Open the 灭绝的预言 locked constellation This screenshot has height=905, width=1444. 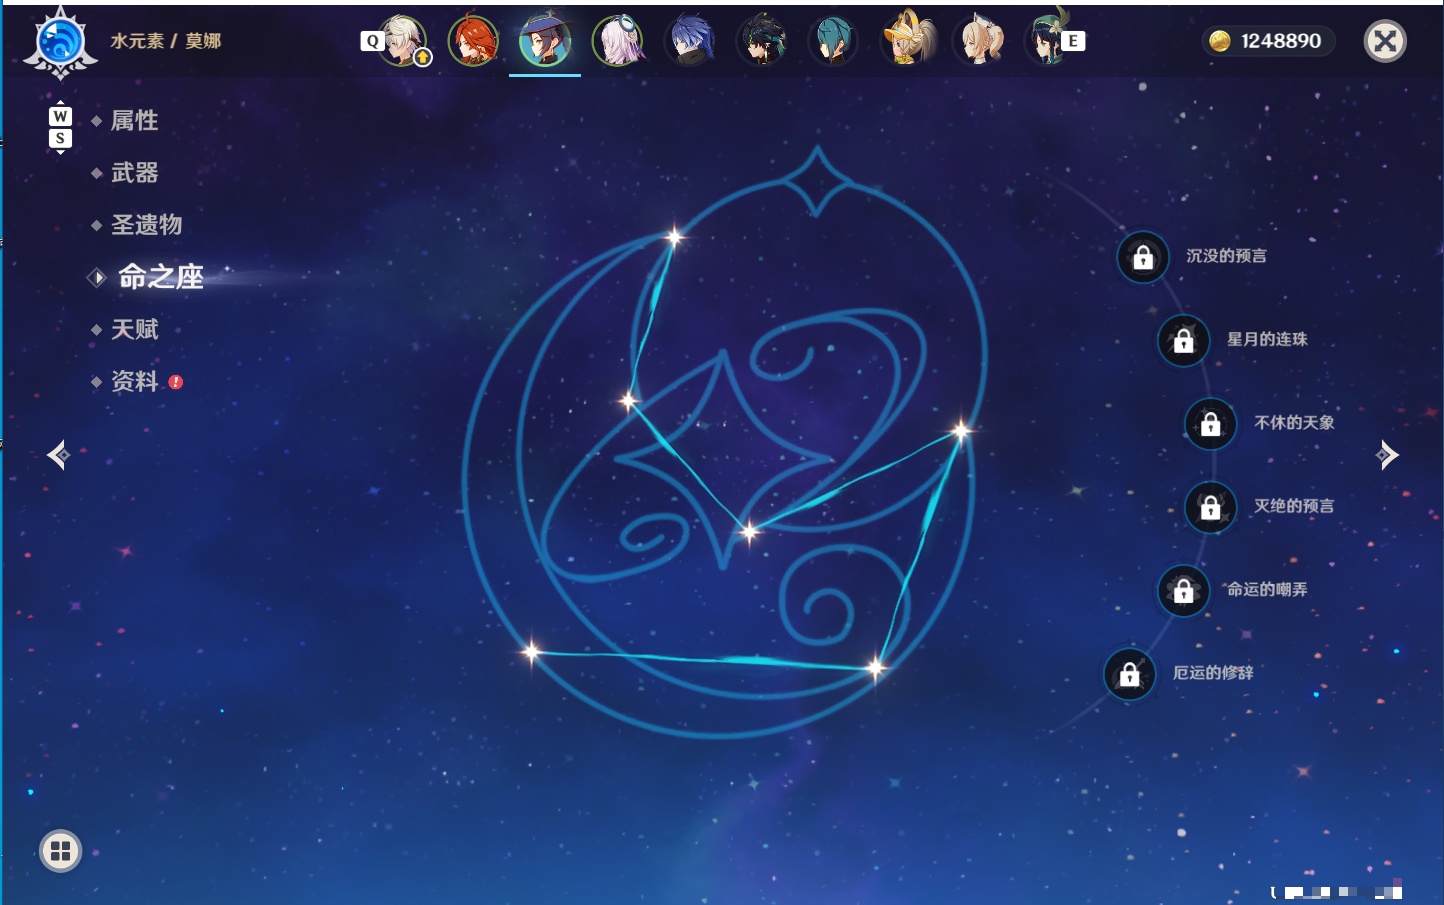[1210, 507]
